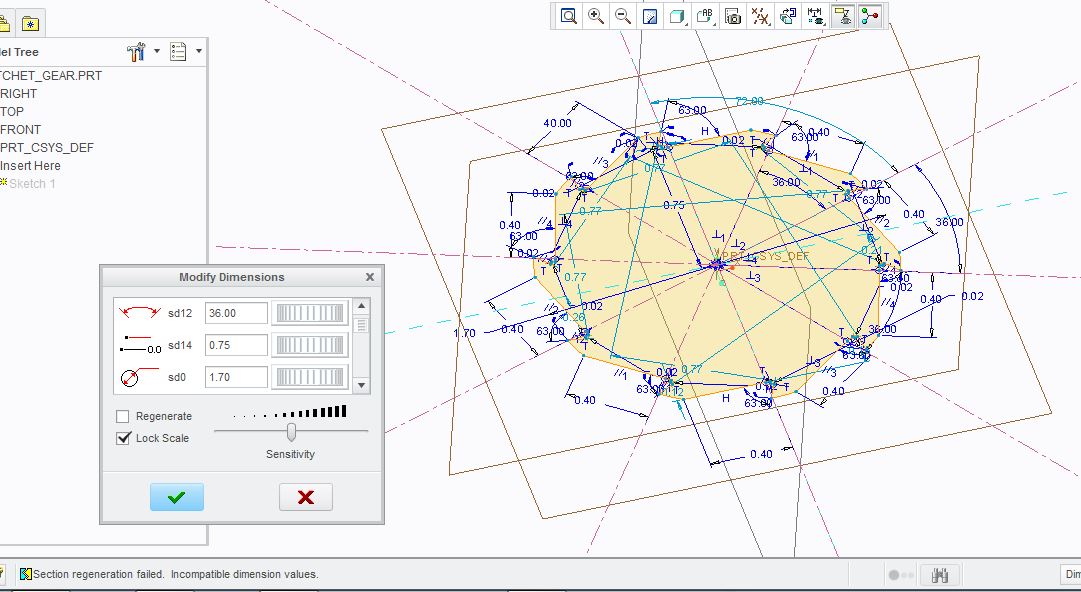Select RIGHT plane in Model Tree

coord(19,94)
